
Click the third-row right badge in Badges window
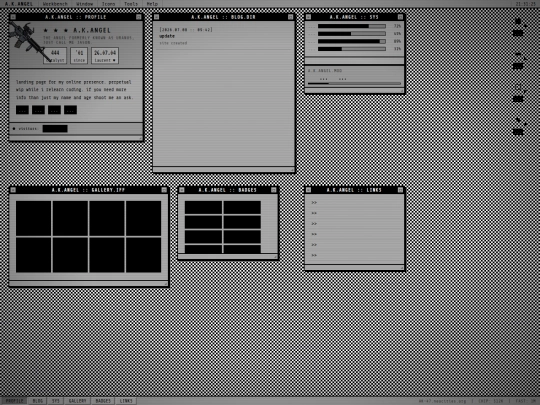[242, 237]
